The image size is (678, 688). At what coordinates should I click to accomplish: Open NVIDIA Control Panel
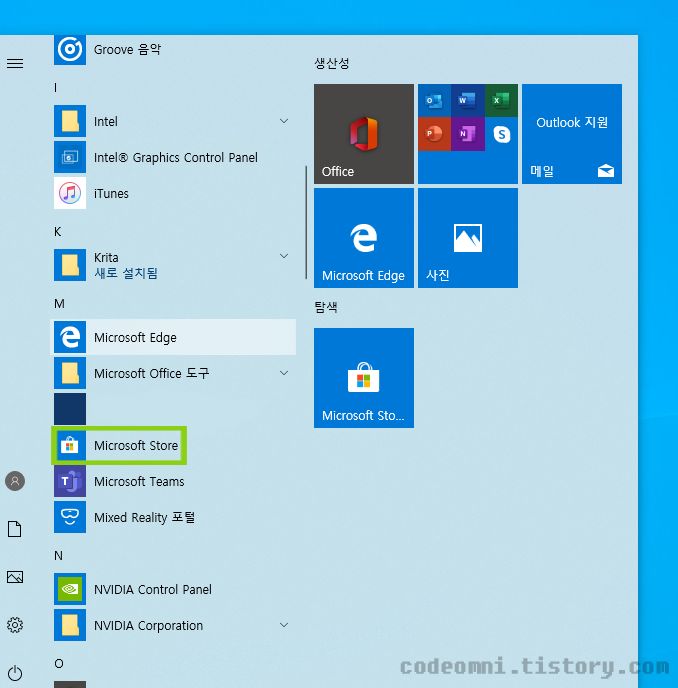coord(175,589)
